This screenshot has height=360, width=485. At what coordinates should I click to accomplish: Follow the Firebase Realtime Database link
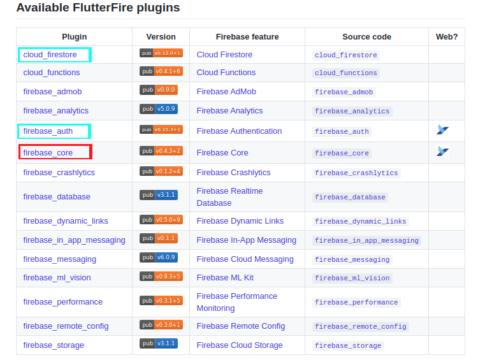(x=230, y=197)
